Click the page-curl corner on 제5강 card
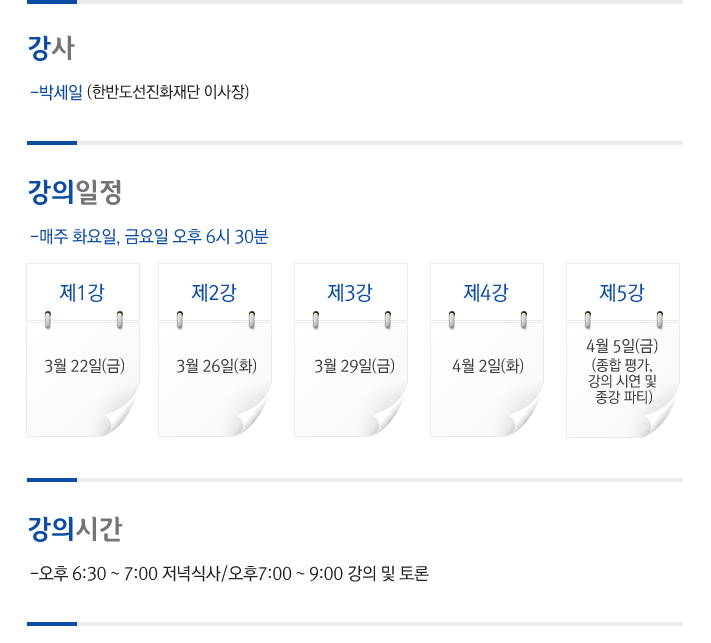 pyautogui.click(x=660, y=415)
